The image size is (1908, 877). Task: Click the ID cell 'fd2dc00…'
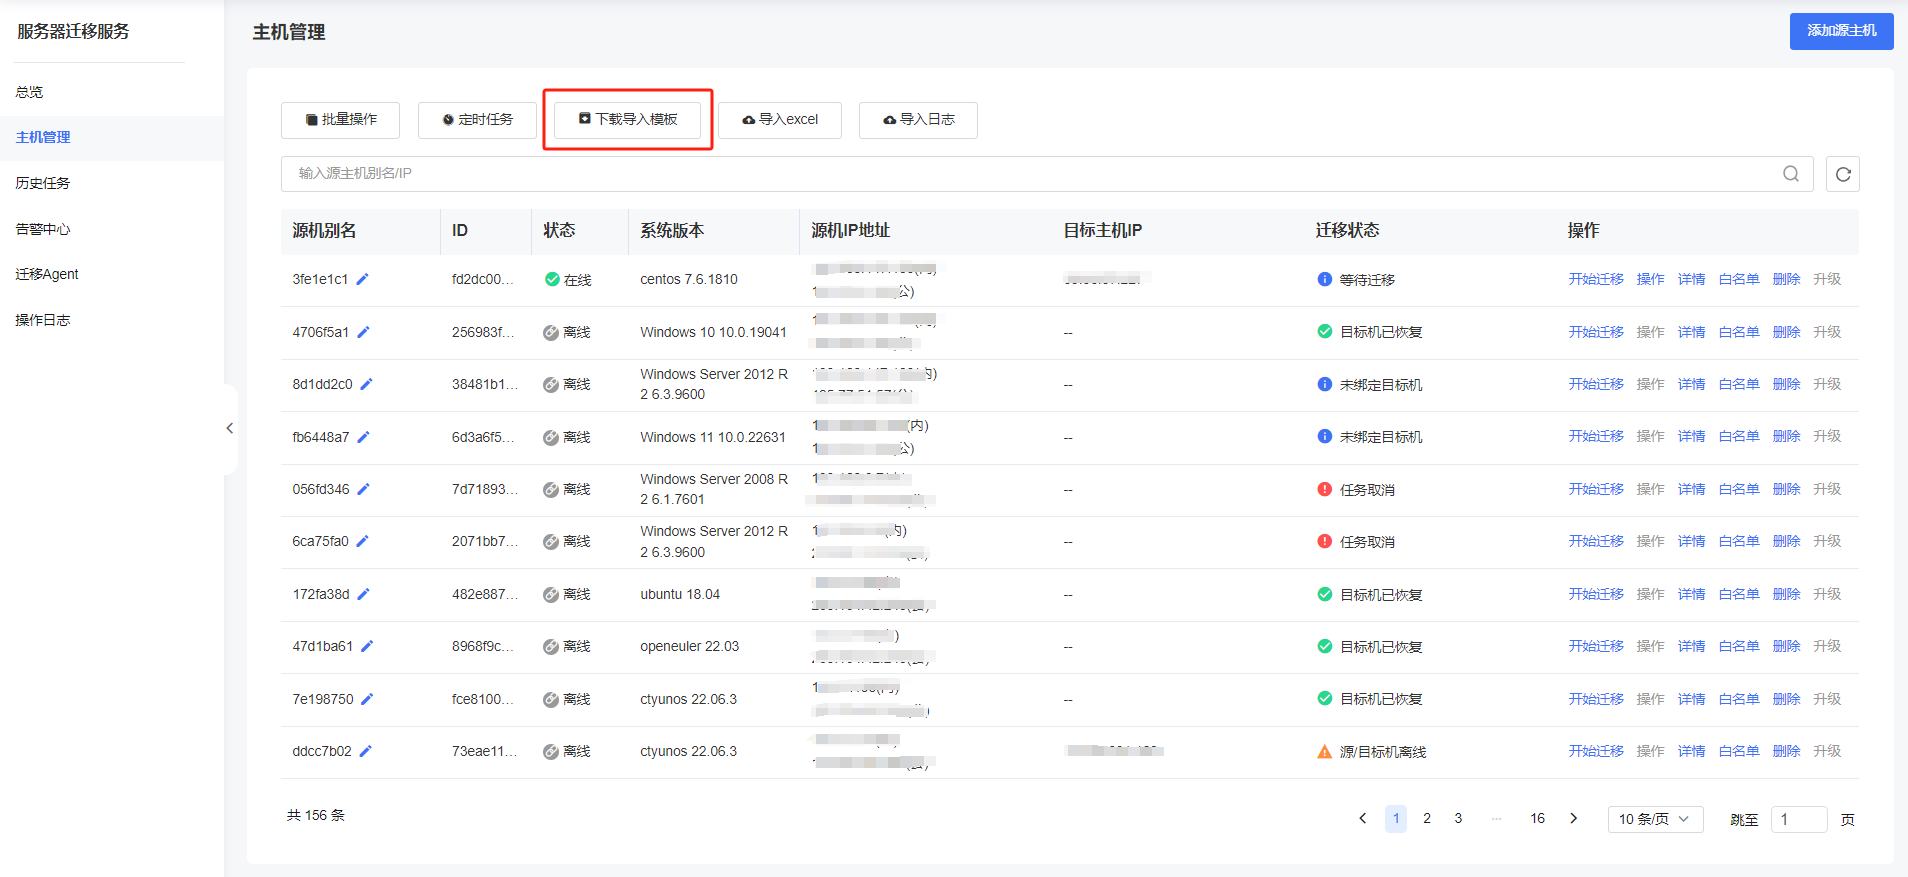[x=483, y=279]
